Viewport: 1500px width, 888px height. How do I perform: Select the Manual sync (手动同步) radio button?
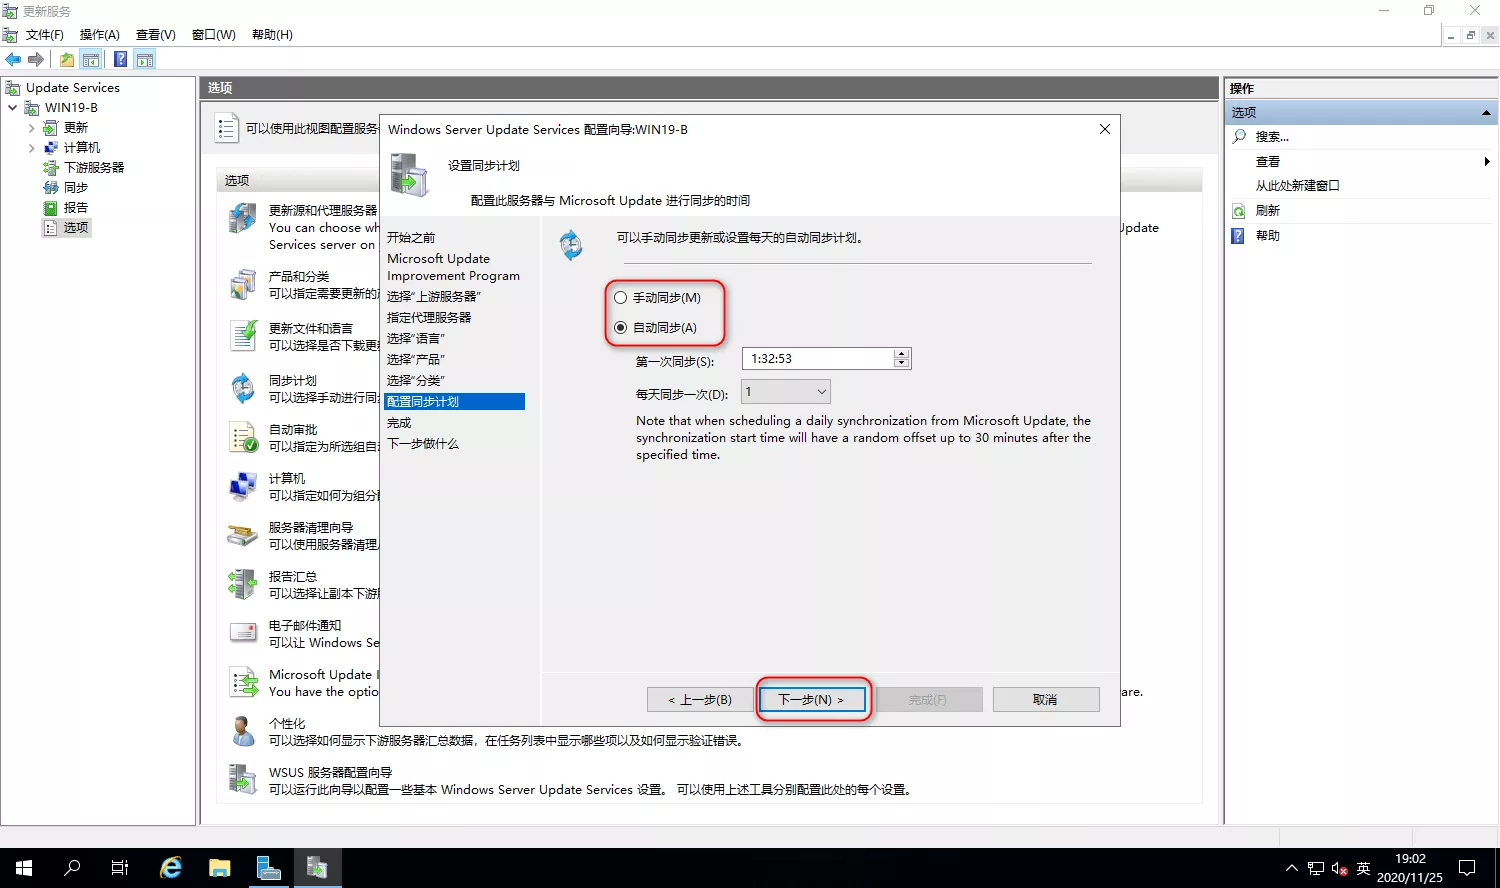(621, 298)
